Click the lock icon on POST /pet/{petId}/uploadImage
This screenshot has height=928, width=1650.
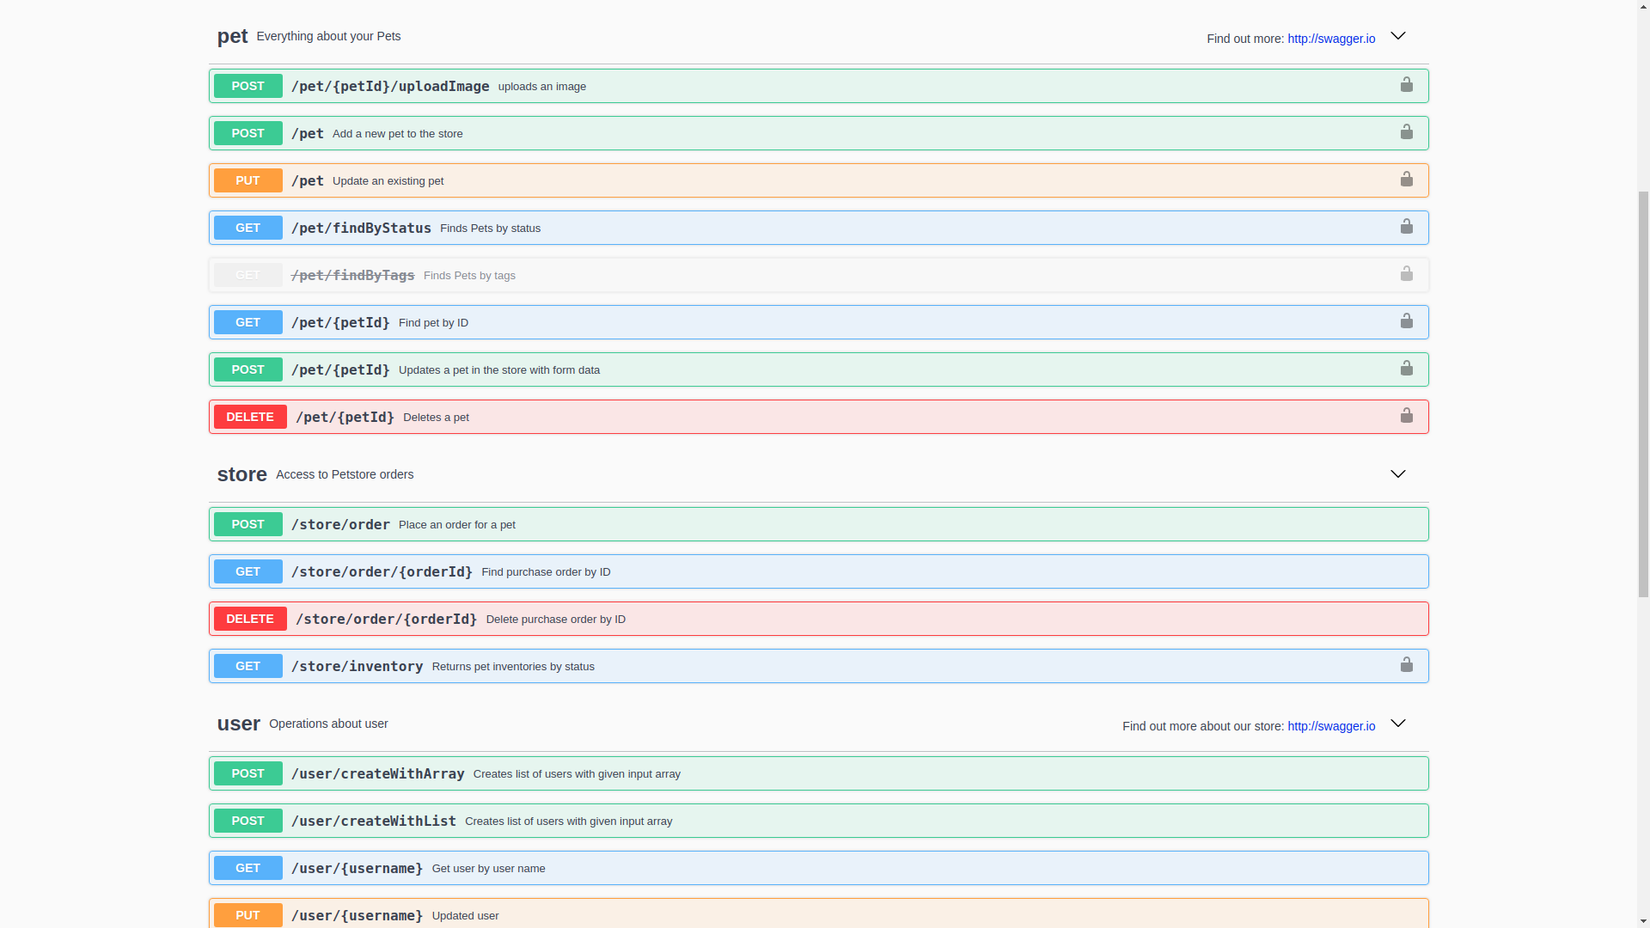1406,85
